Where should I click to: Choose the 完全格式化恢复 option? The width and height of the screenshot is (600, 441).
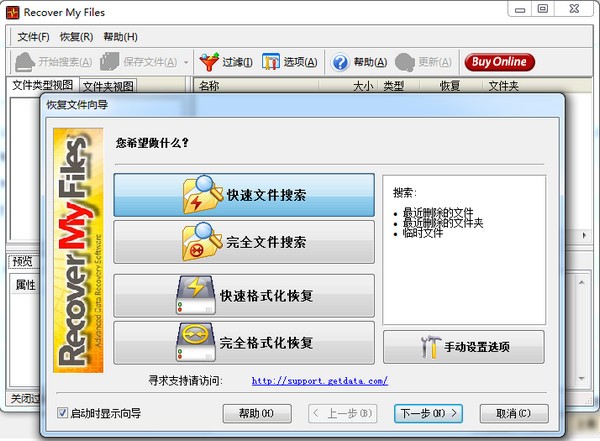pos(244,343)
